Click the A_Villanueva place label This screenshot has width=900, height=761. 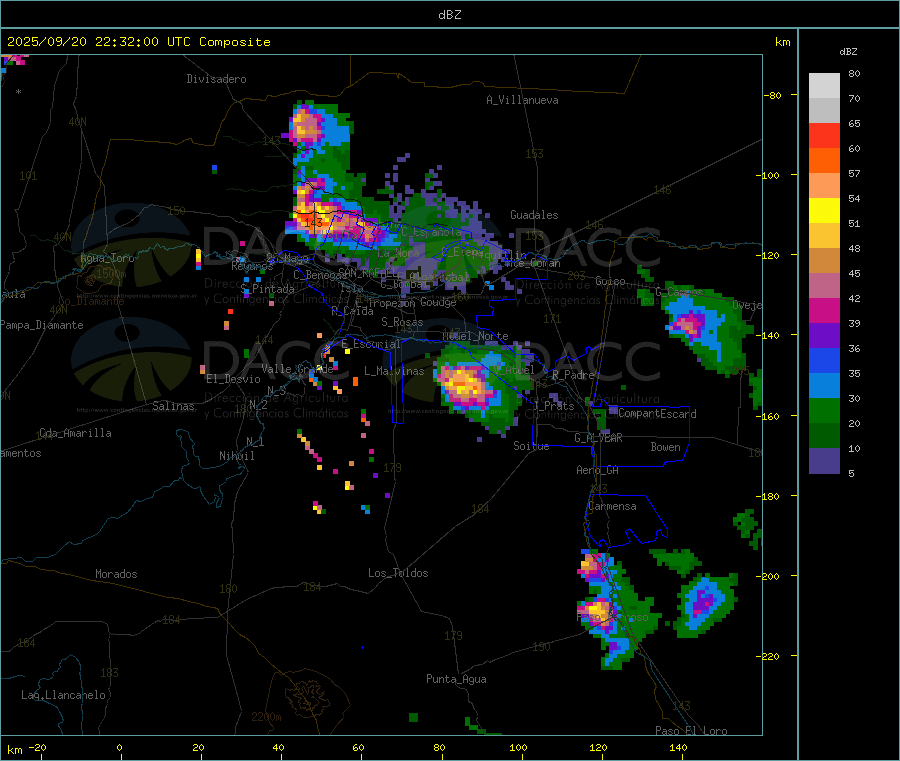point(522,100)
